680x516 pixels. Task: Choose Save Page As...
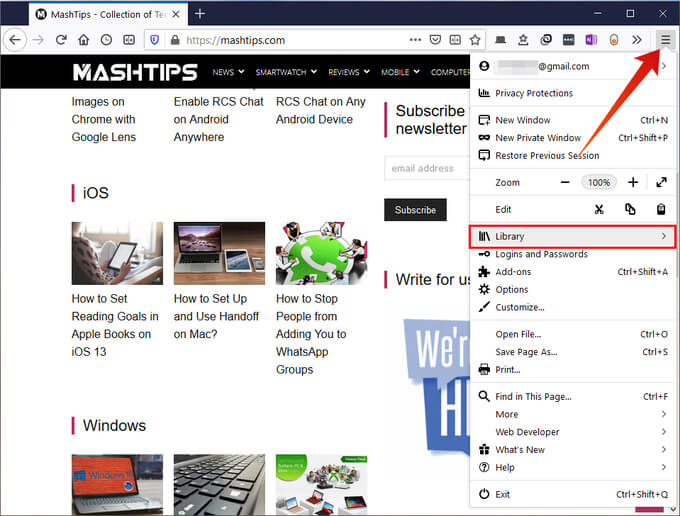point(572,352)
